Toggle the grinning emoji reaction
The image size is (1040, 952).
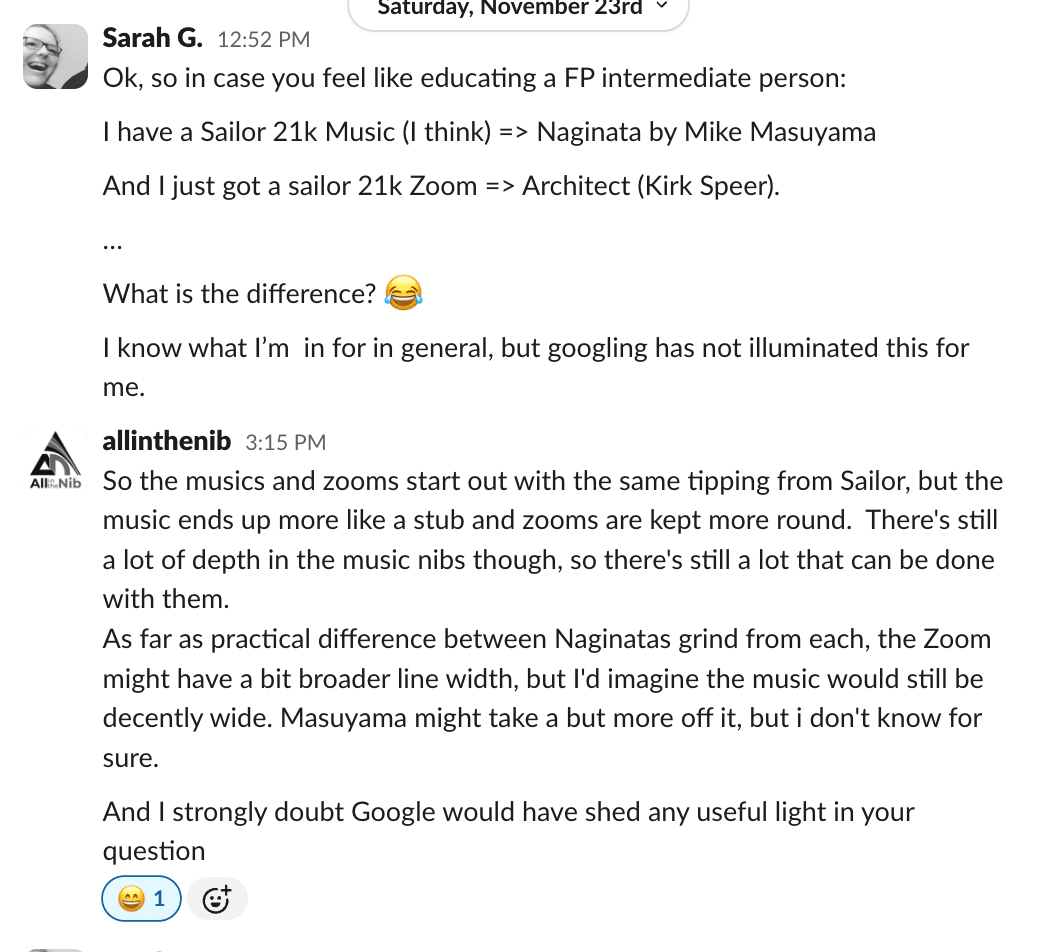tap(141, 898)
